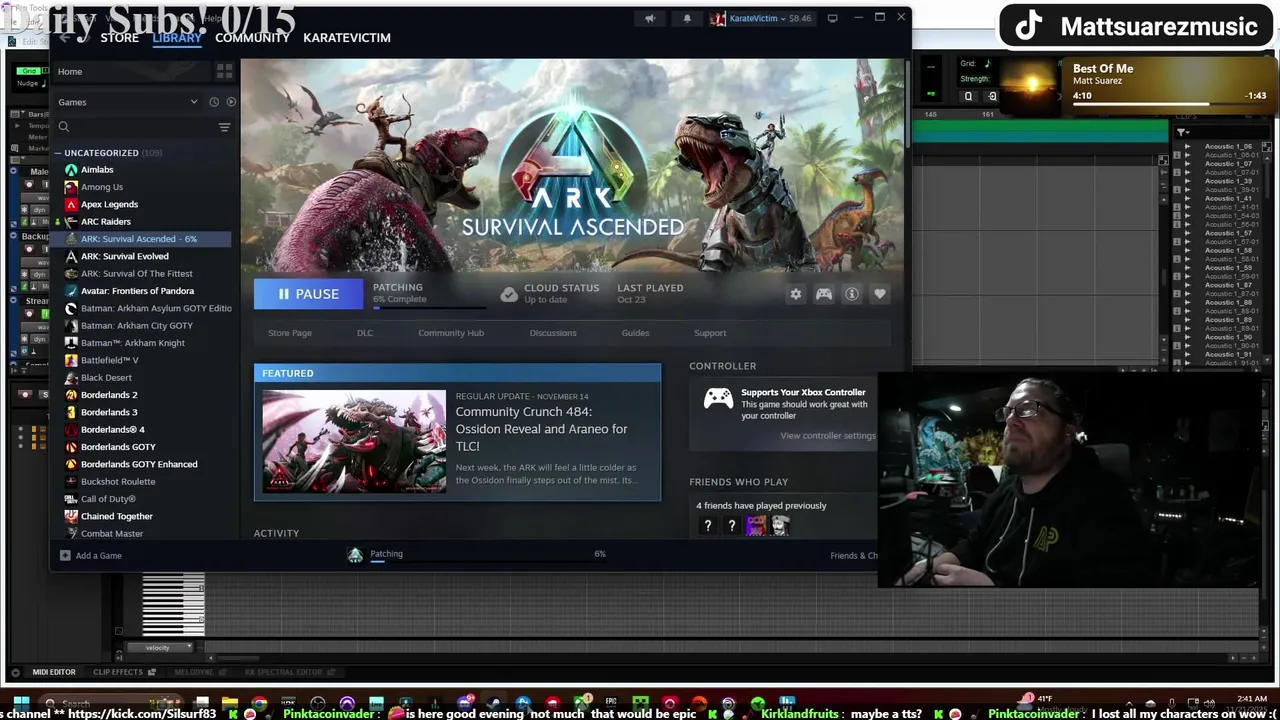Select Chained Together in game list
Screen dimensions: 1280x720
coord(117,516)
